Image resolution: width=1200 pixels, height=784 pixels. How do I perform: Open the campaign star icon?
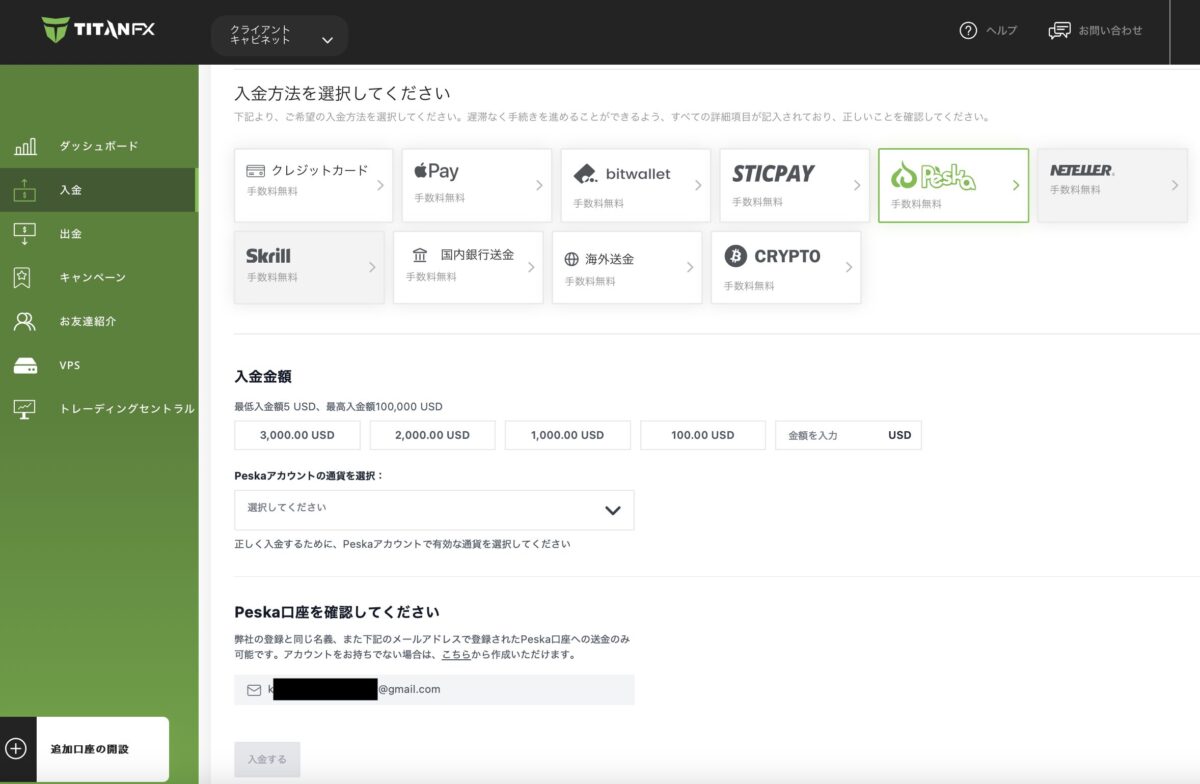click(x=24, y=277)
